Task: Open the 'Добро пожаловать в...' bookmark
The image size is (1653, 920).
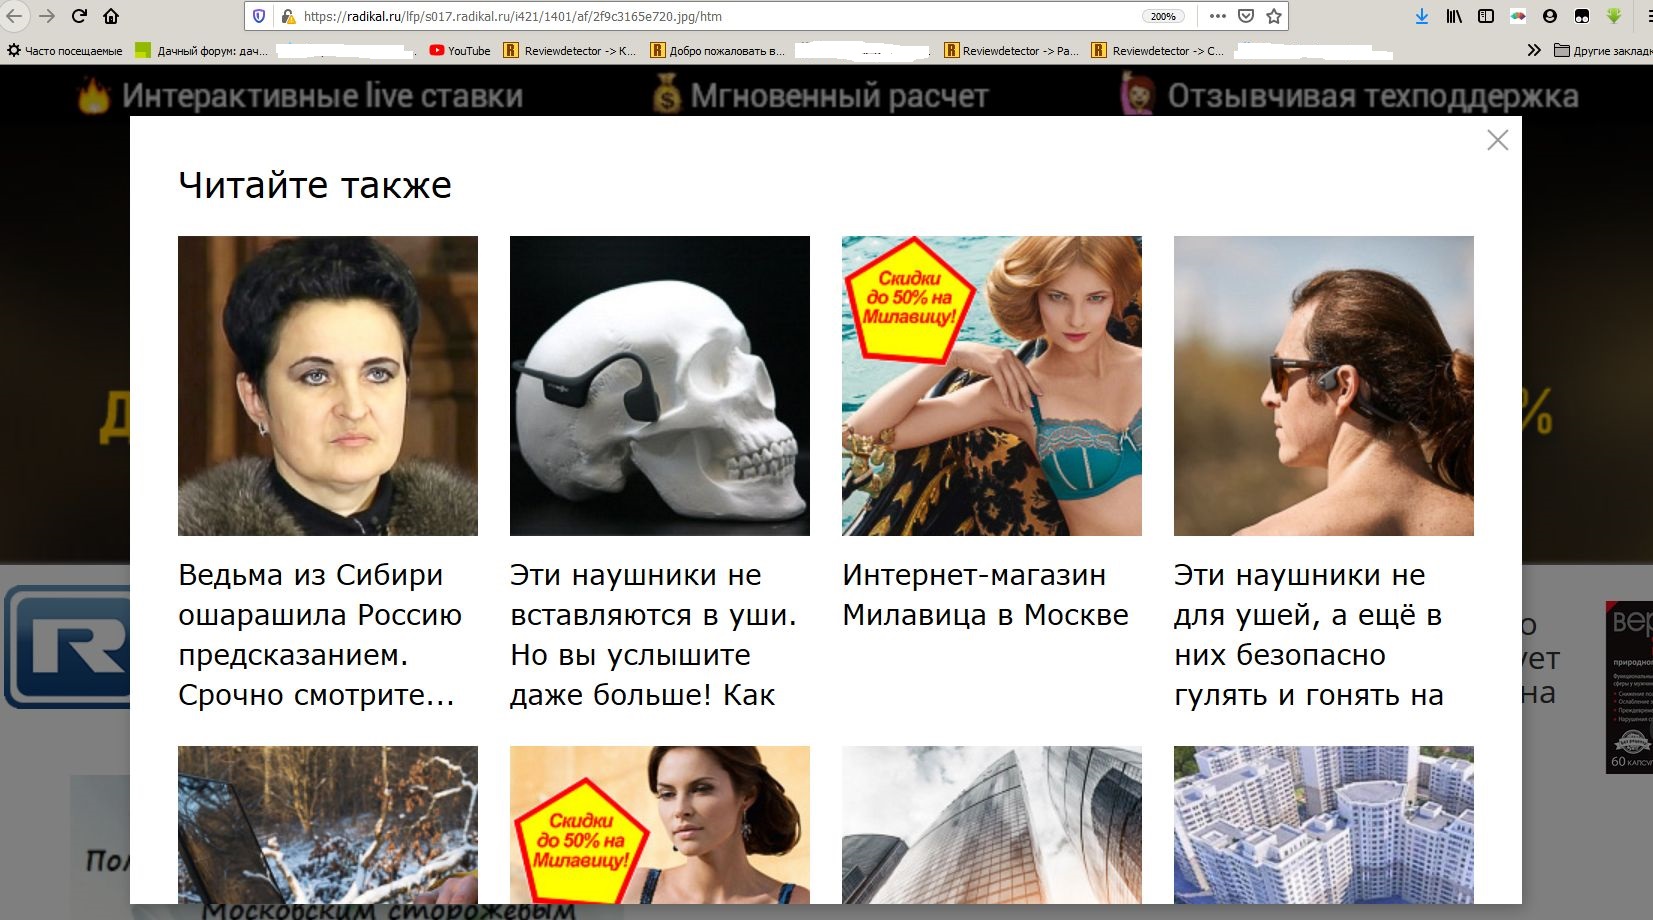Action: [x=718, y=50]
